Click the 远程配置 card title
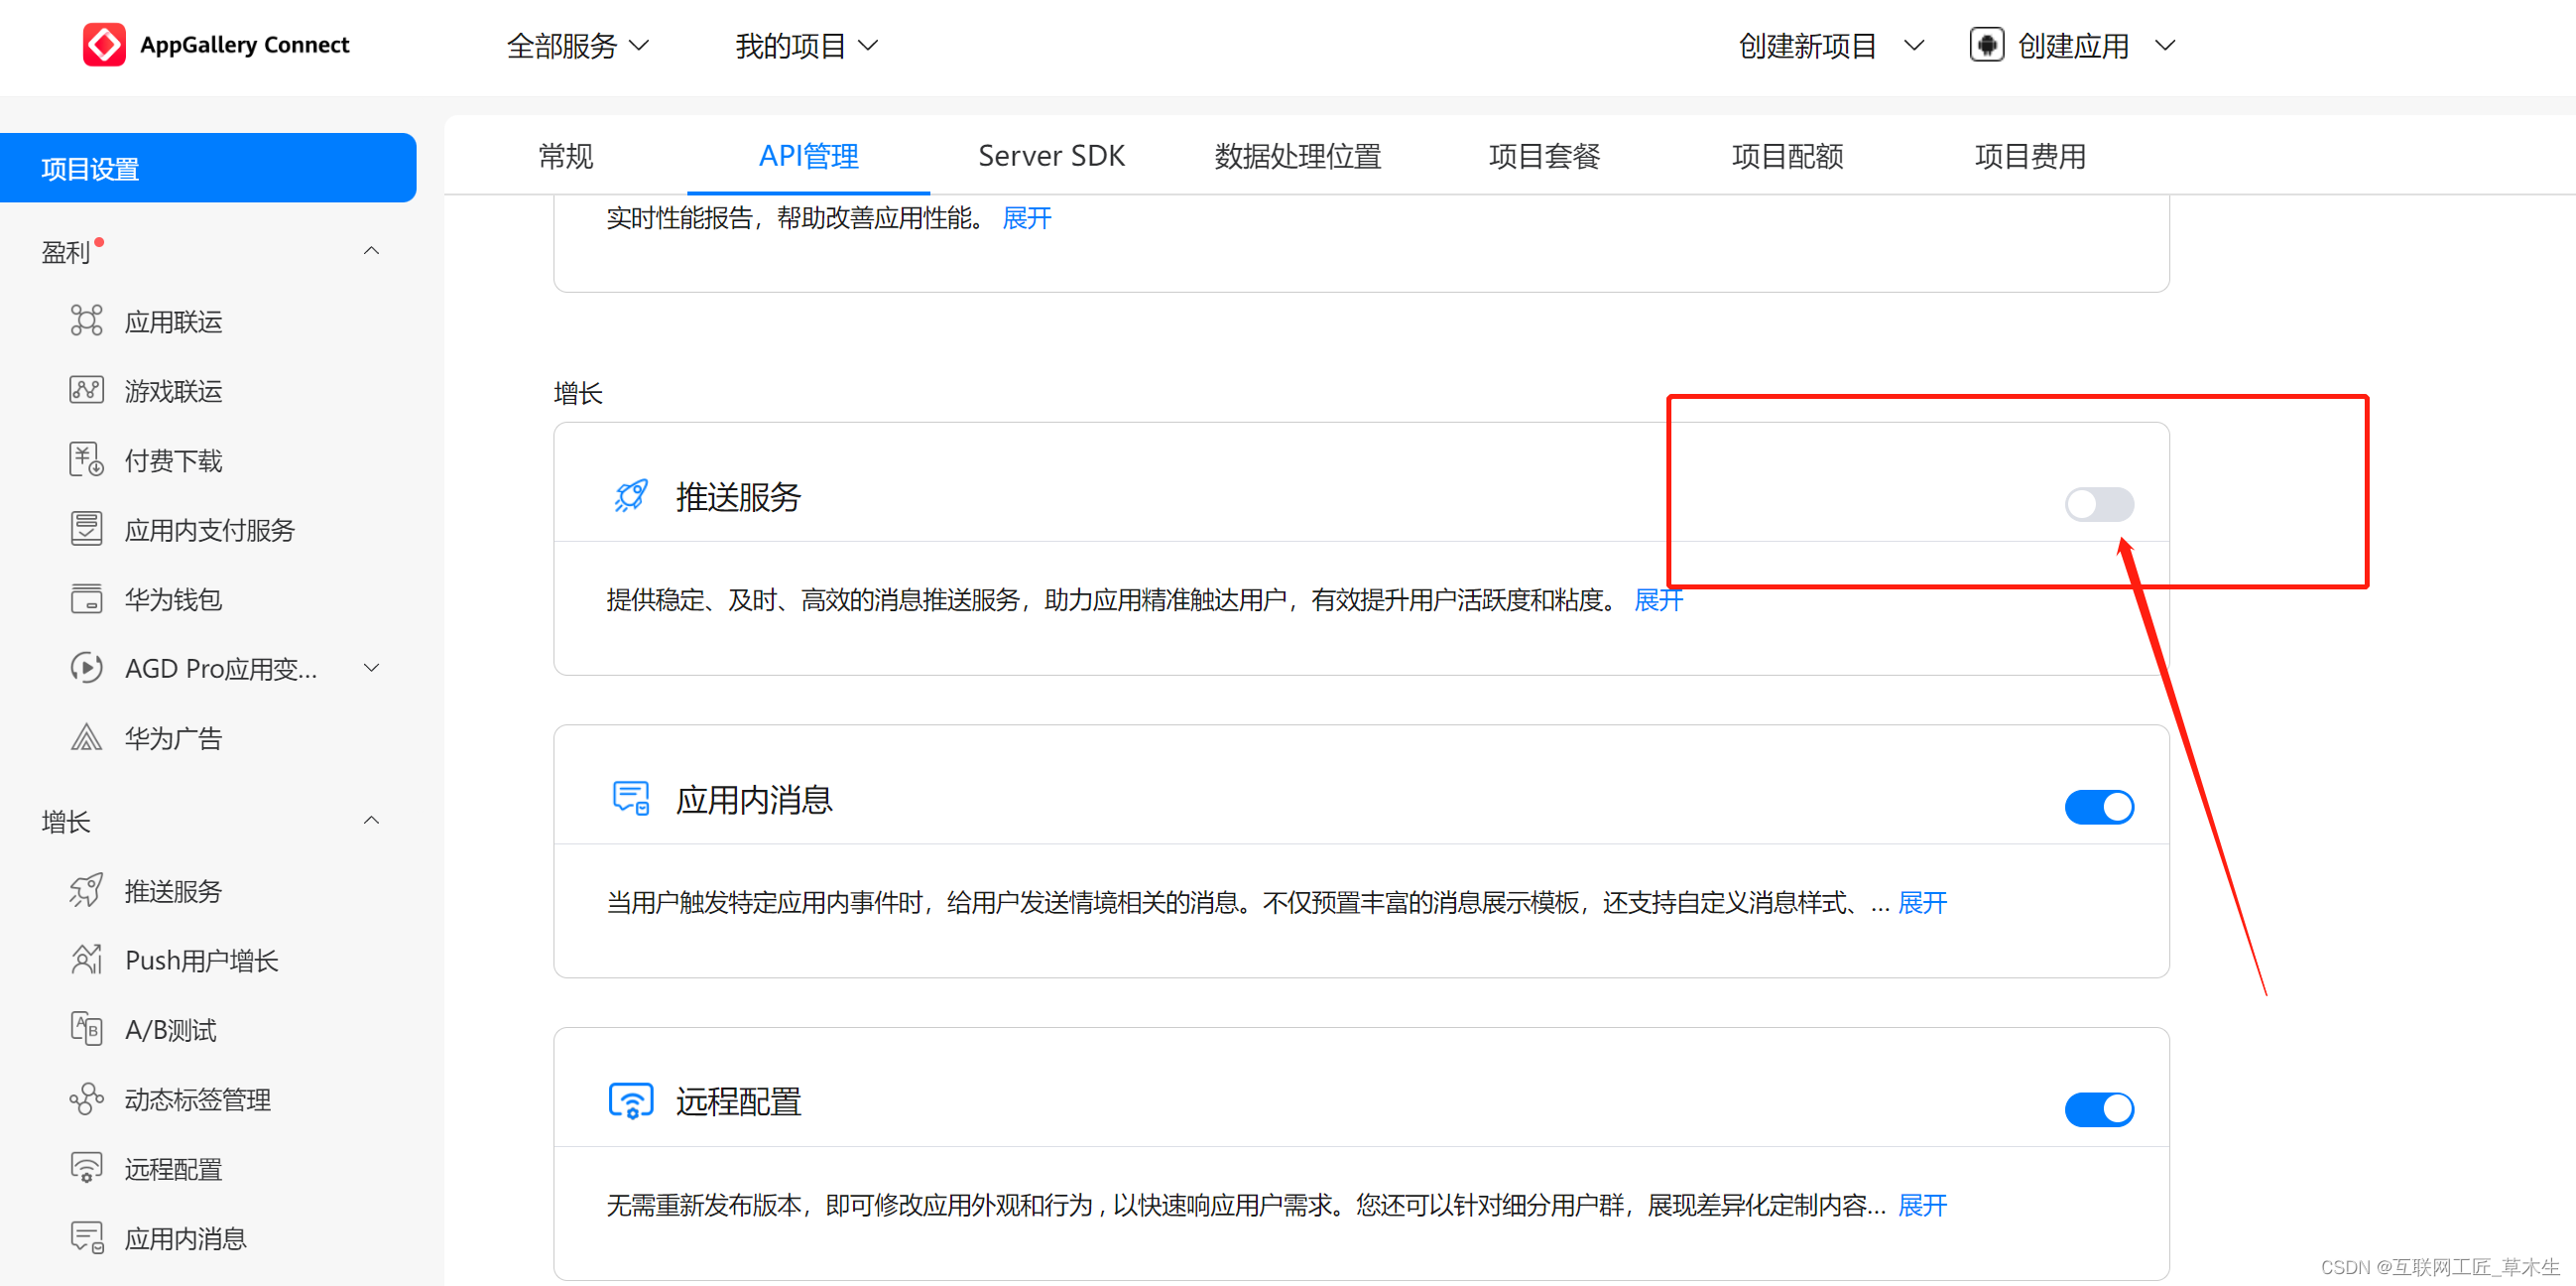The width and height of the screenshot is (2576, 1286). (x=738, y=1102)
